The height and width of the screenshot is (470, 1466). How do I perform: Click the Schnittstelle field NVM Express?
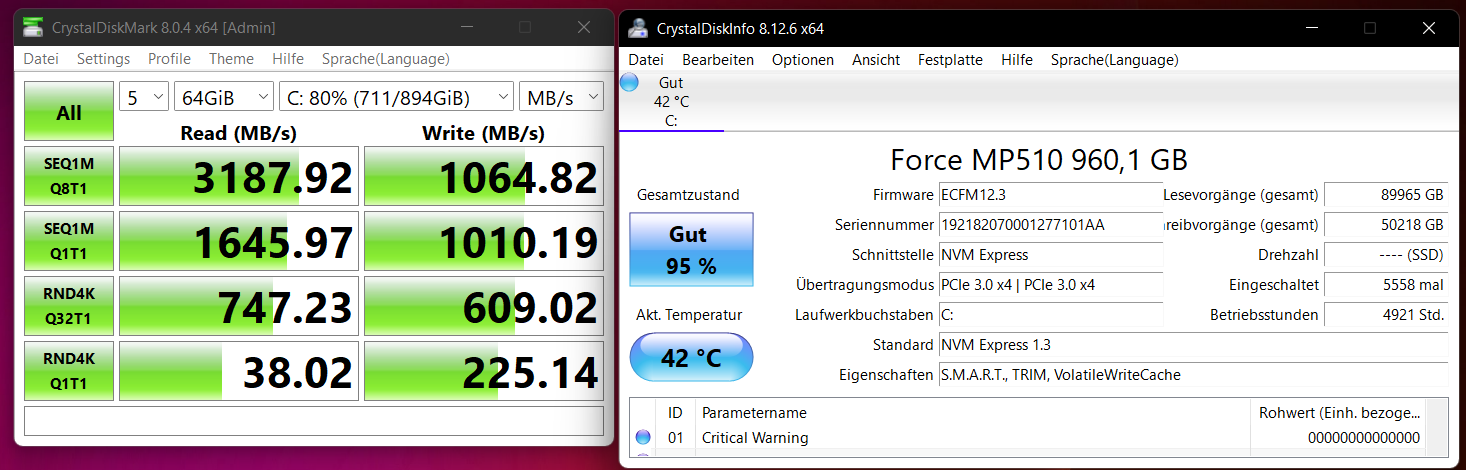click(x=1050, y=255)
